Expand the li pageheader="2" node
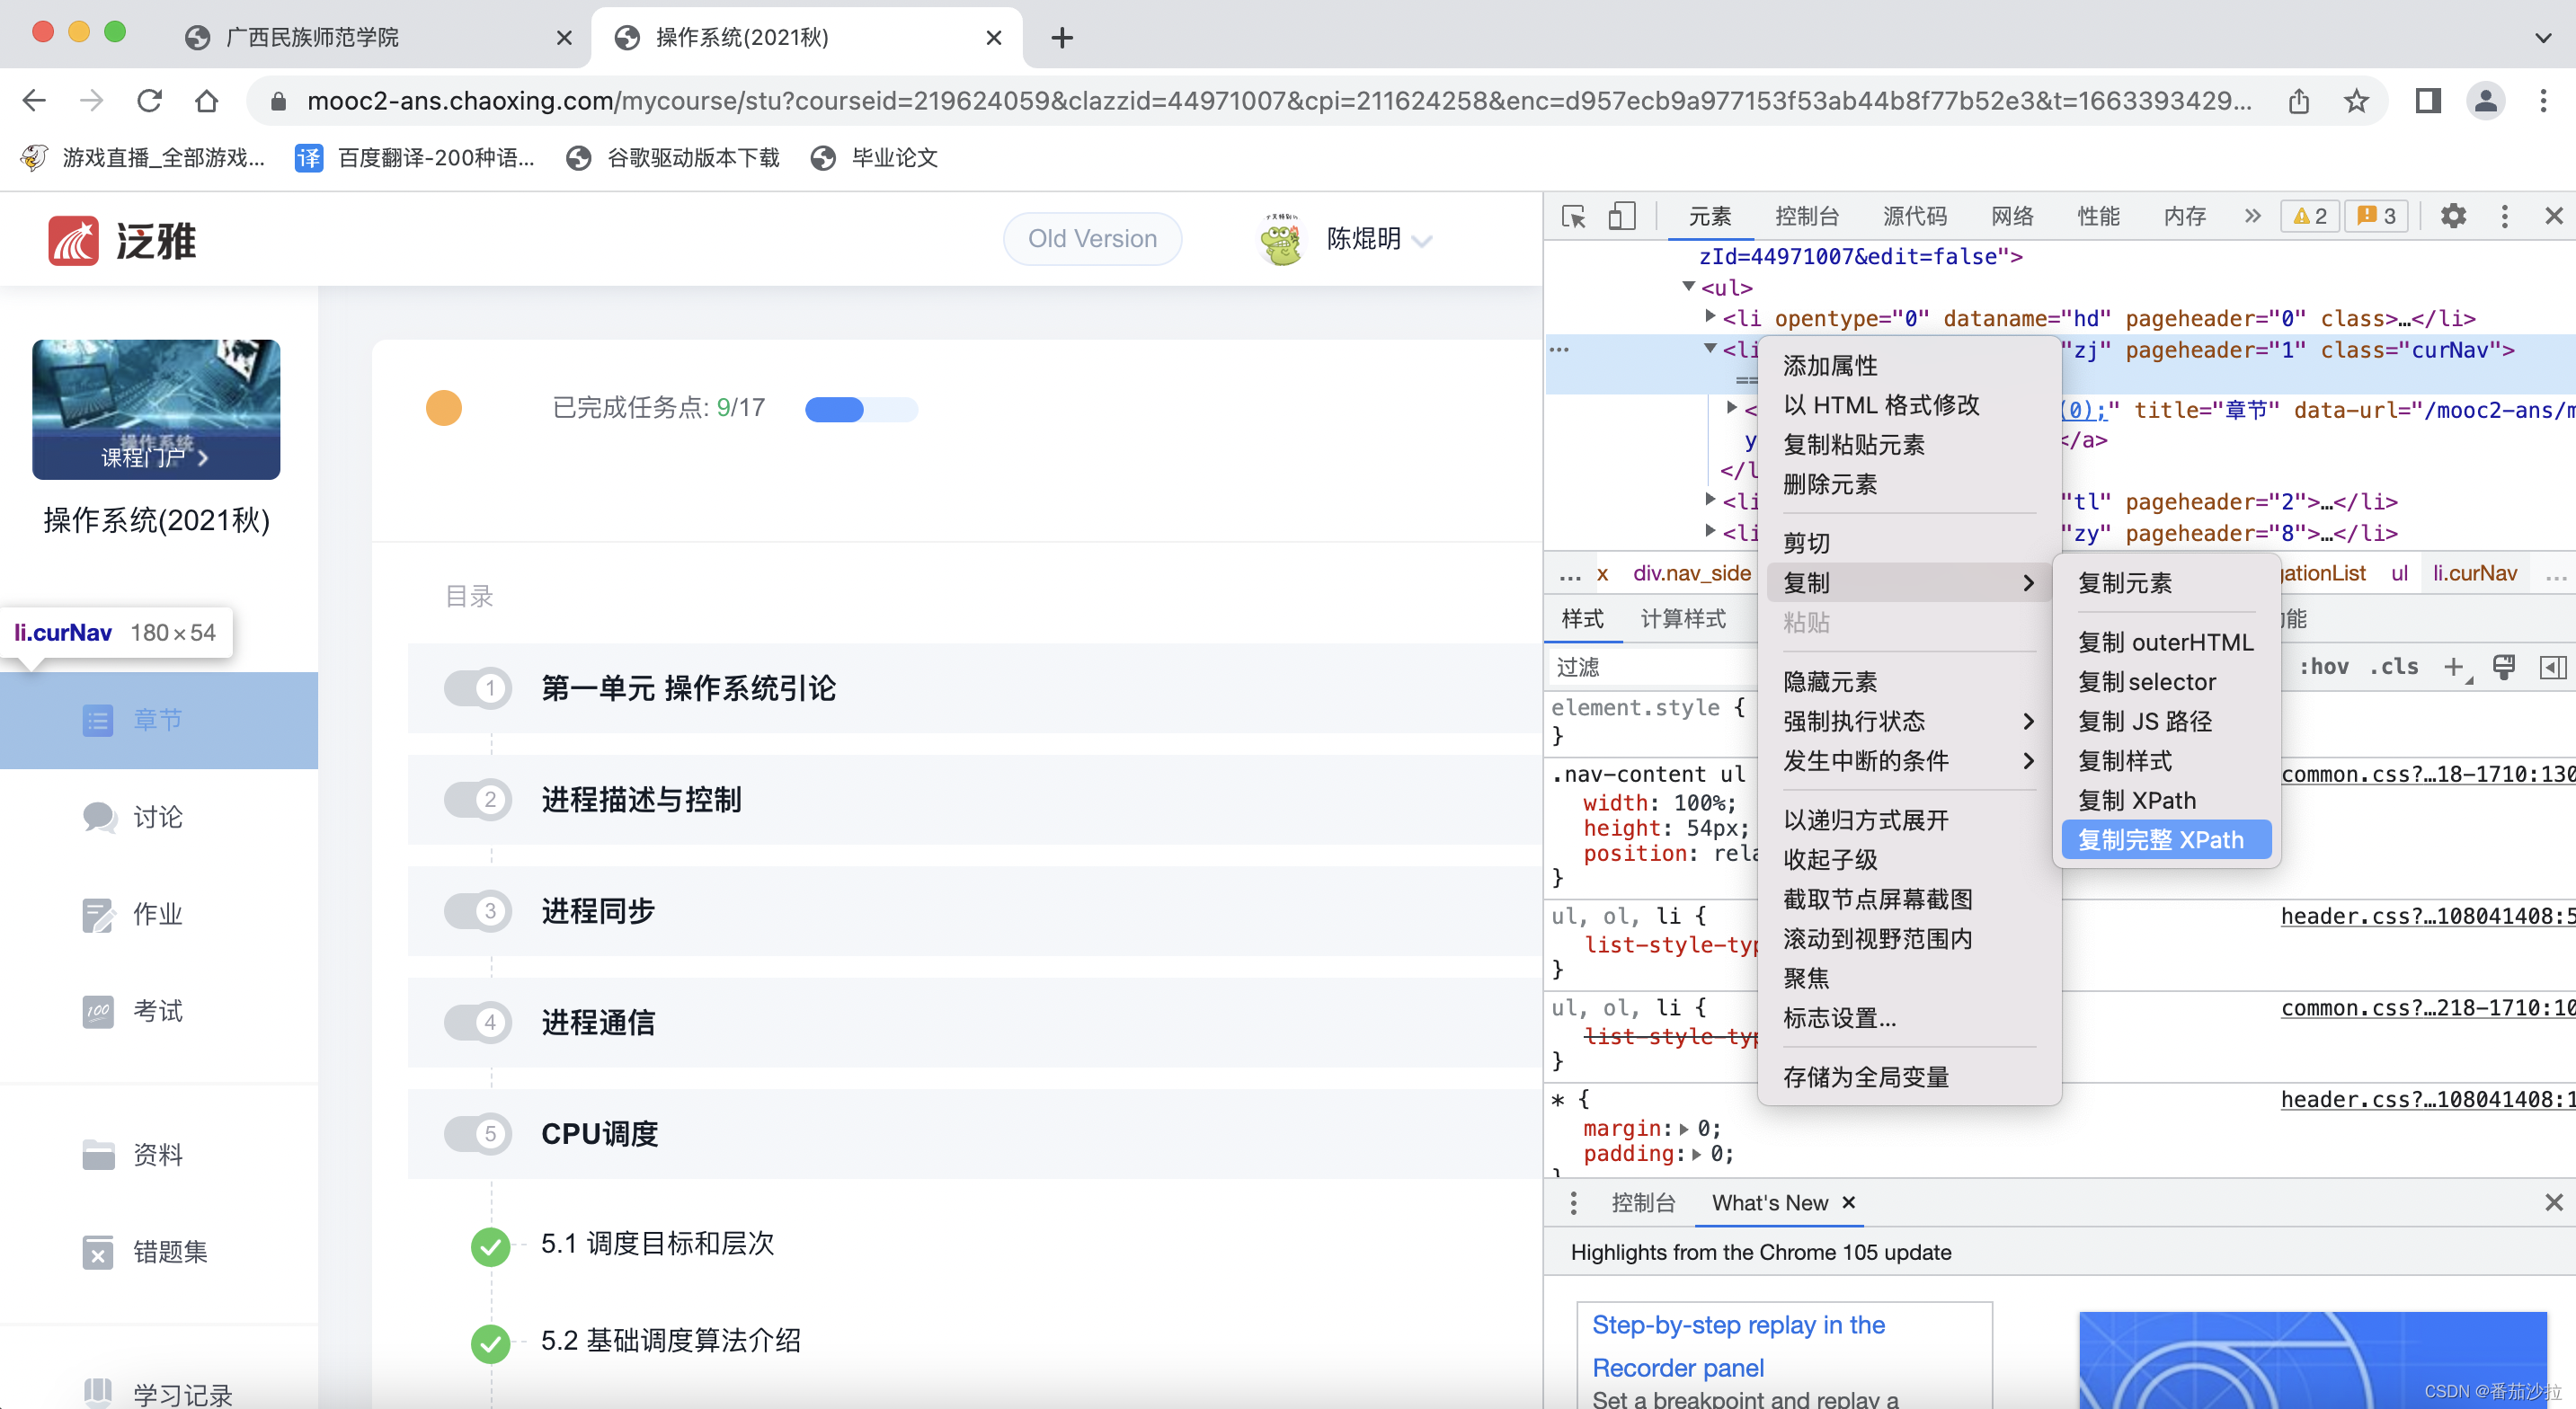This screenshot has width=2576, height=1409. tap(1710, 500)
